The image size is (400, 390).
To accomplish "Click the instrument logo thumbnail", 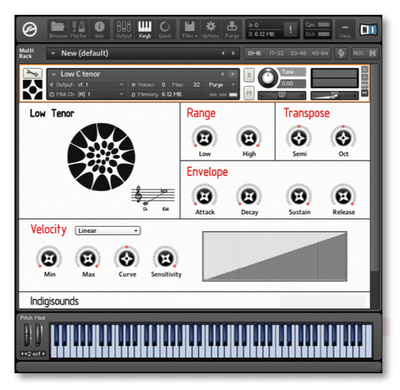I will coord(32,89).
